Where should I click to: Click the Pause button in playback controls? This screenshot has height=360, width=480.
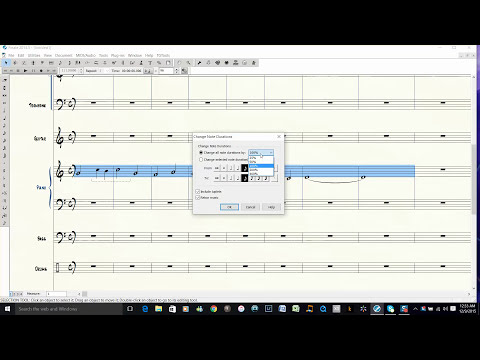coord(33,71)
